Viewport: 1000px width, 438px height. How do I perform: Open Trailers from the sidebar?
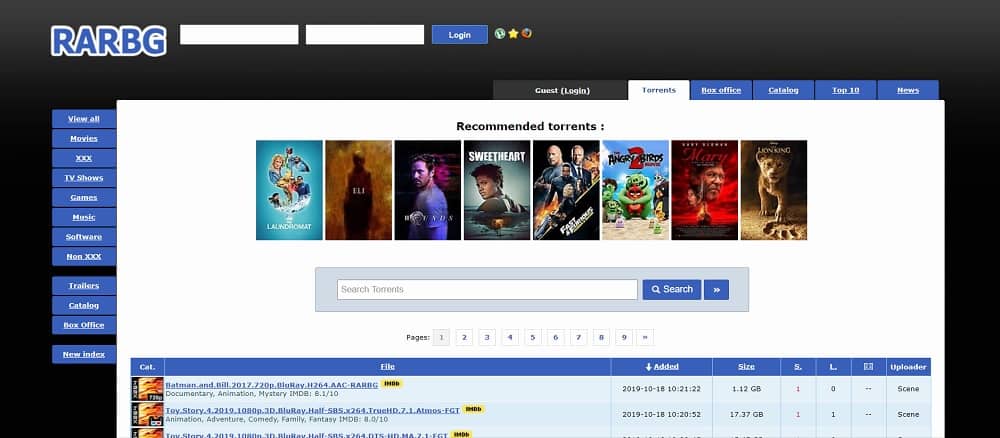click(84, 286)
